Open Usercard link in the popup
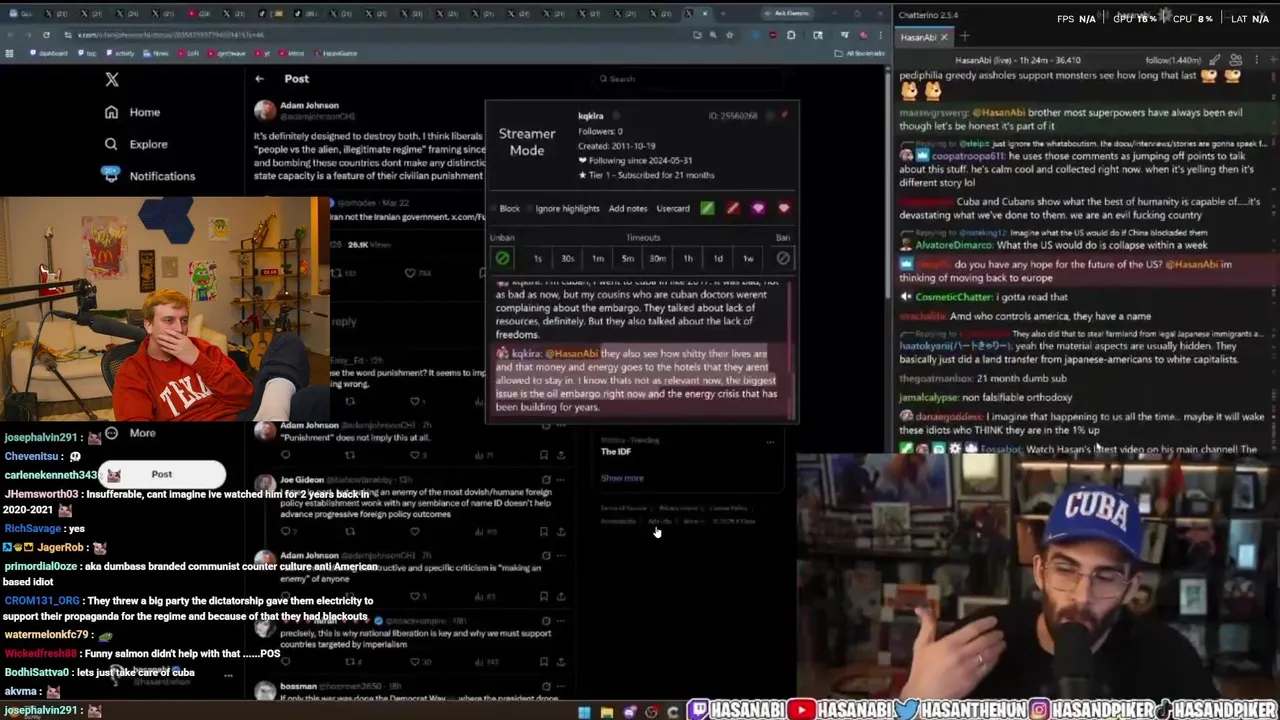Image resolution: width=1280 pixels, height=720 pixels. pyautogui.click(x=673, y=209)
